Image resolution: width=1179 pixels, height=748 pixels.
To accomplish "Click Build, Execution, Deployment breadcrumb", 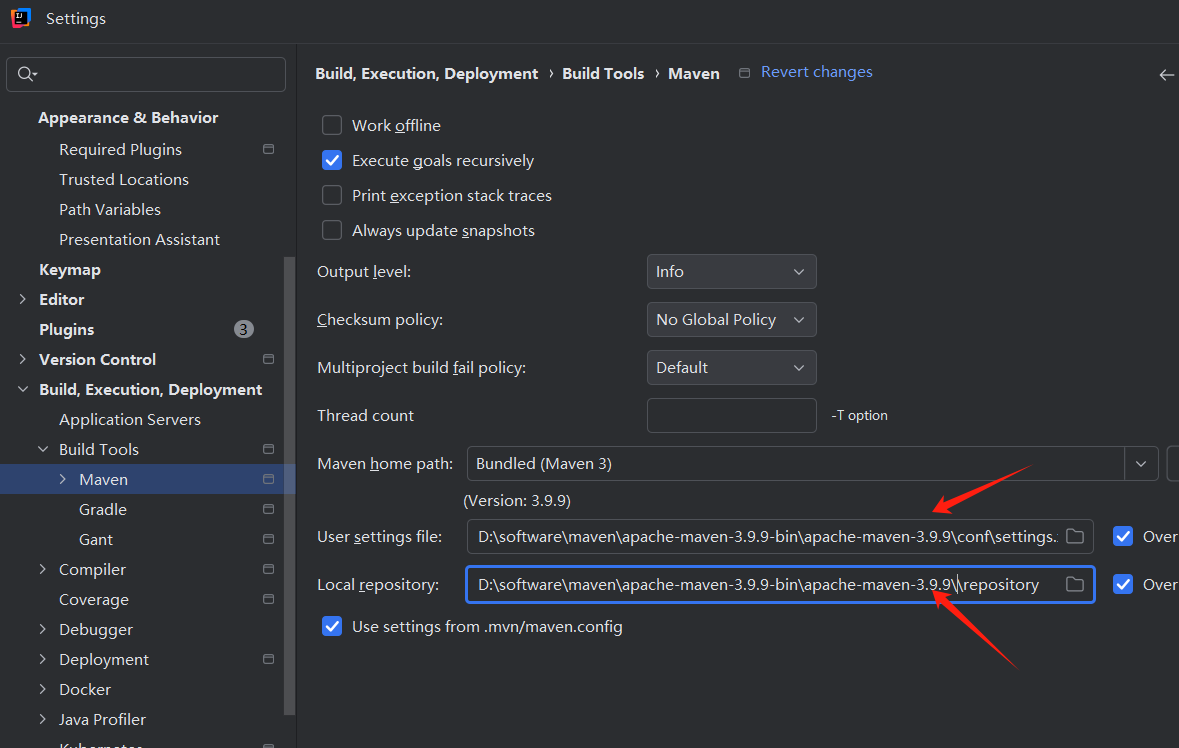I will tap(426, 74).
